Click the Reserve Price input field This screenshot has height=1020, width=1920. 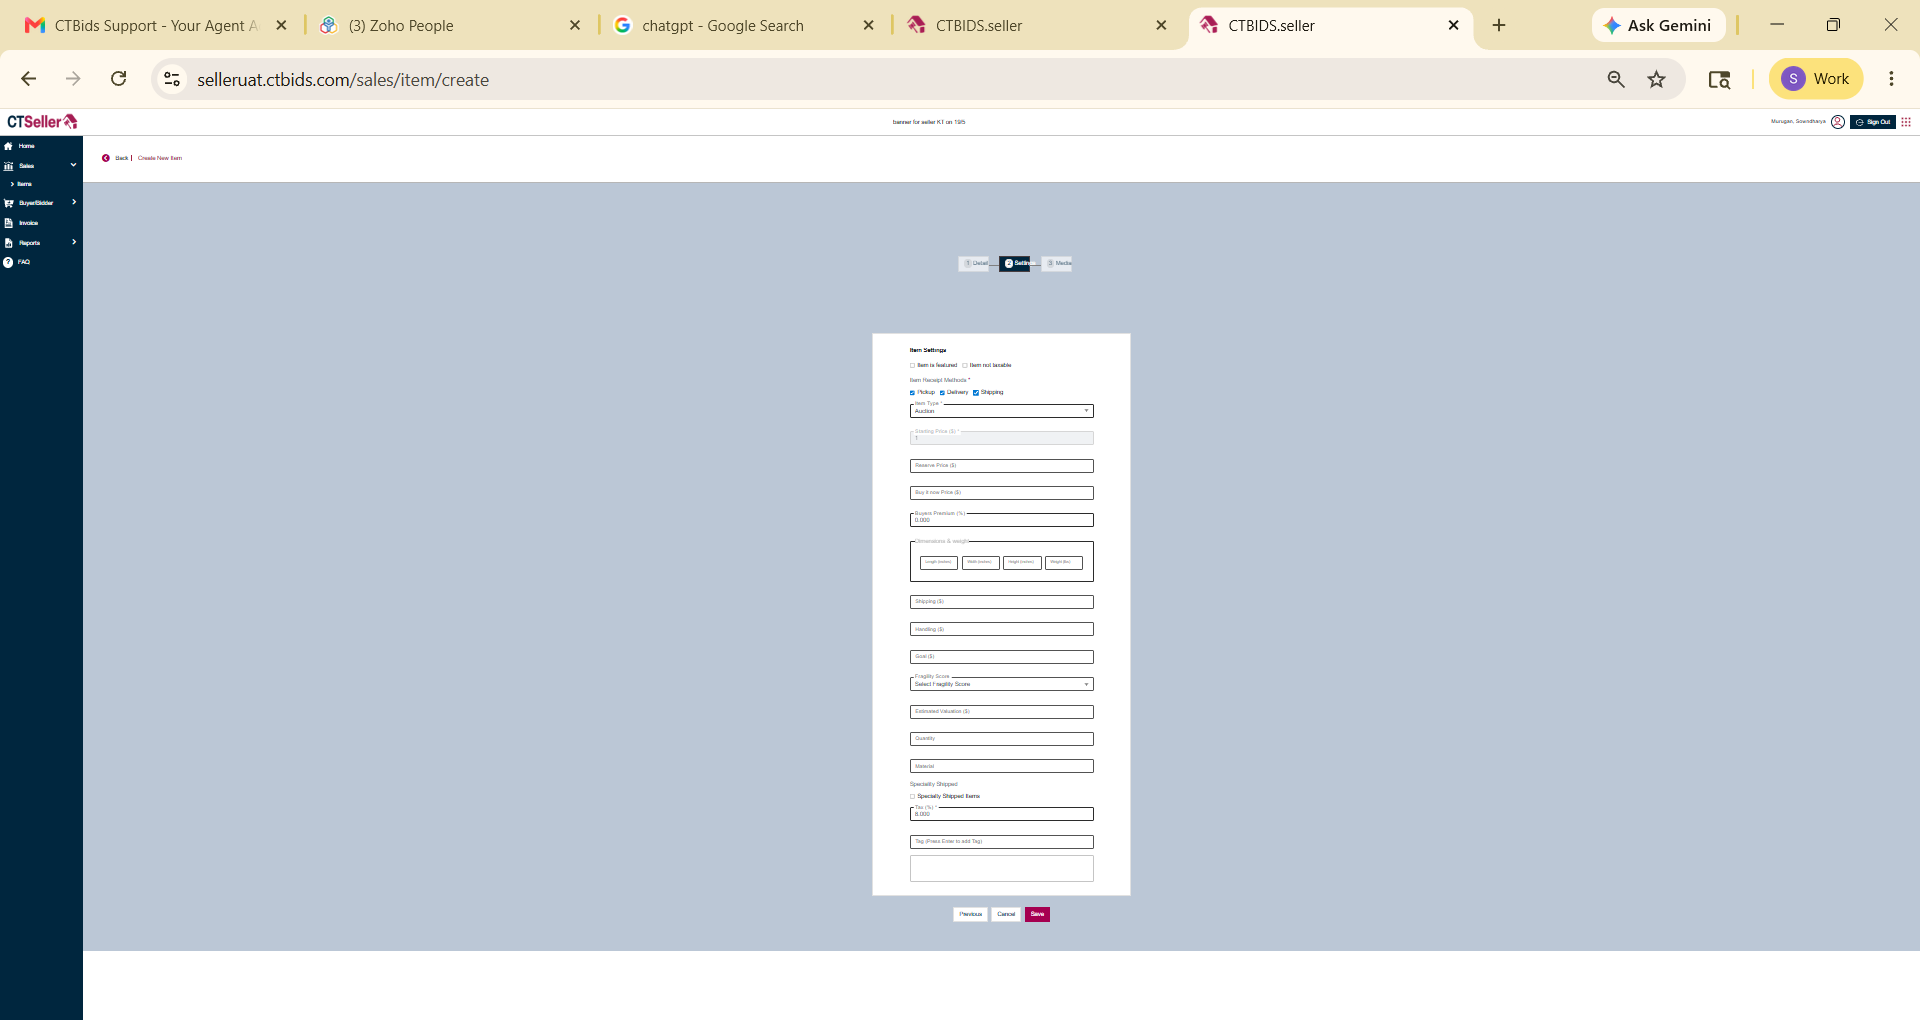(1001, 466)
